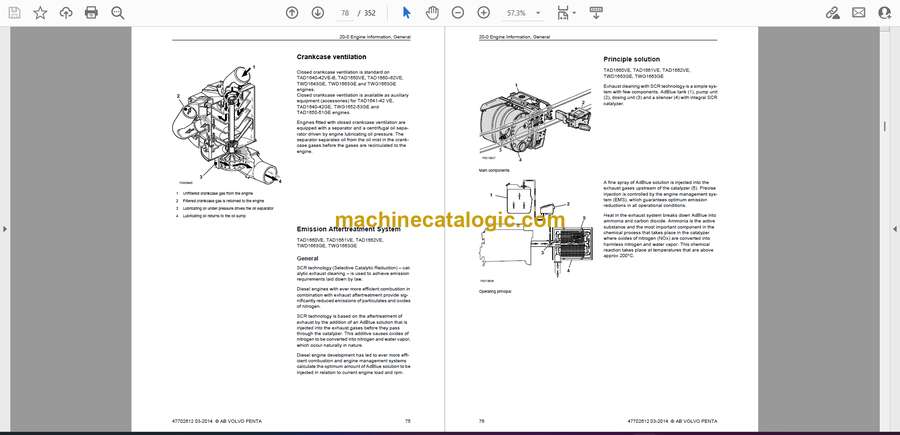900x435 pixels.
Task: Zoom in with the plus button
Action: click(484, 13)
